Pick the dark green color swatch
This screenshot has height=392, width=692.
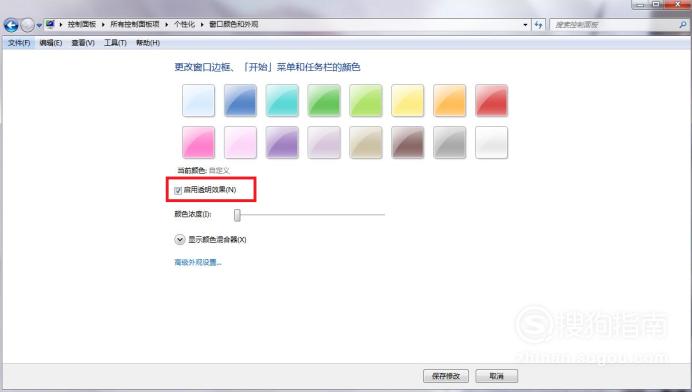point(324,101)
